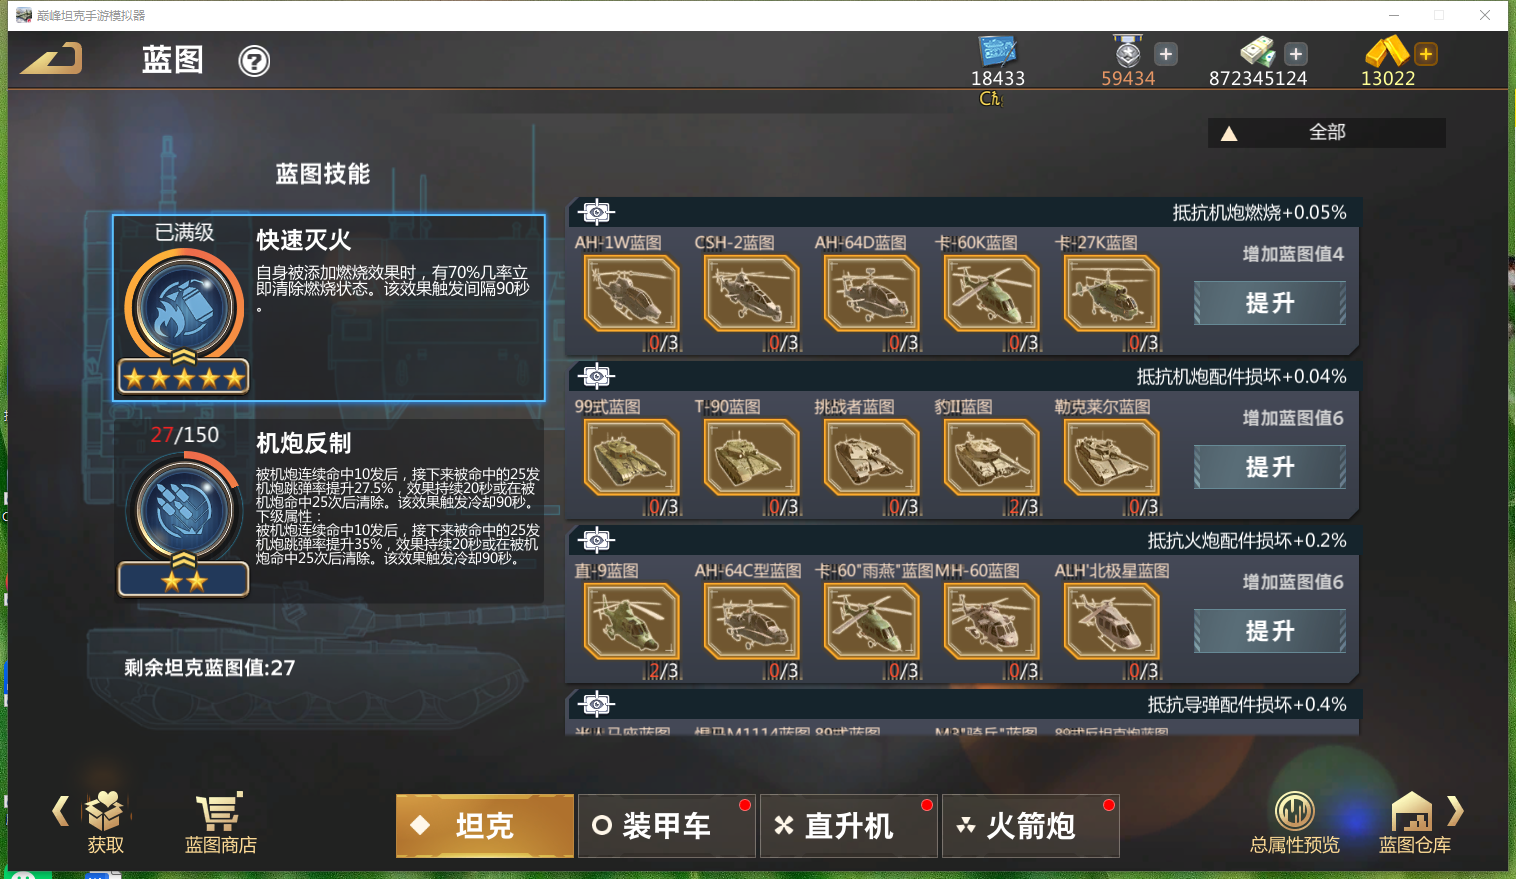The height and width of the screenshot is (879, 1516).
Task: Select the 豹II蓝图 tank blueprint
Action: [x=991, y=458]
